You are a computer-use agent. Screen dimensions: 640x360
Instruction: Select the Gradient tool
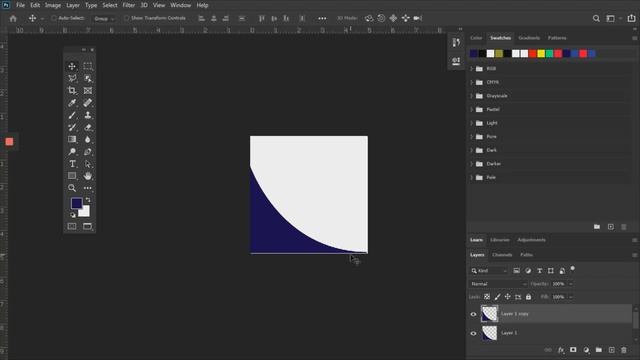point(72,140)
